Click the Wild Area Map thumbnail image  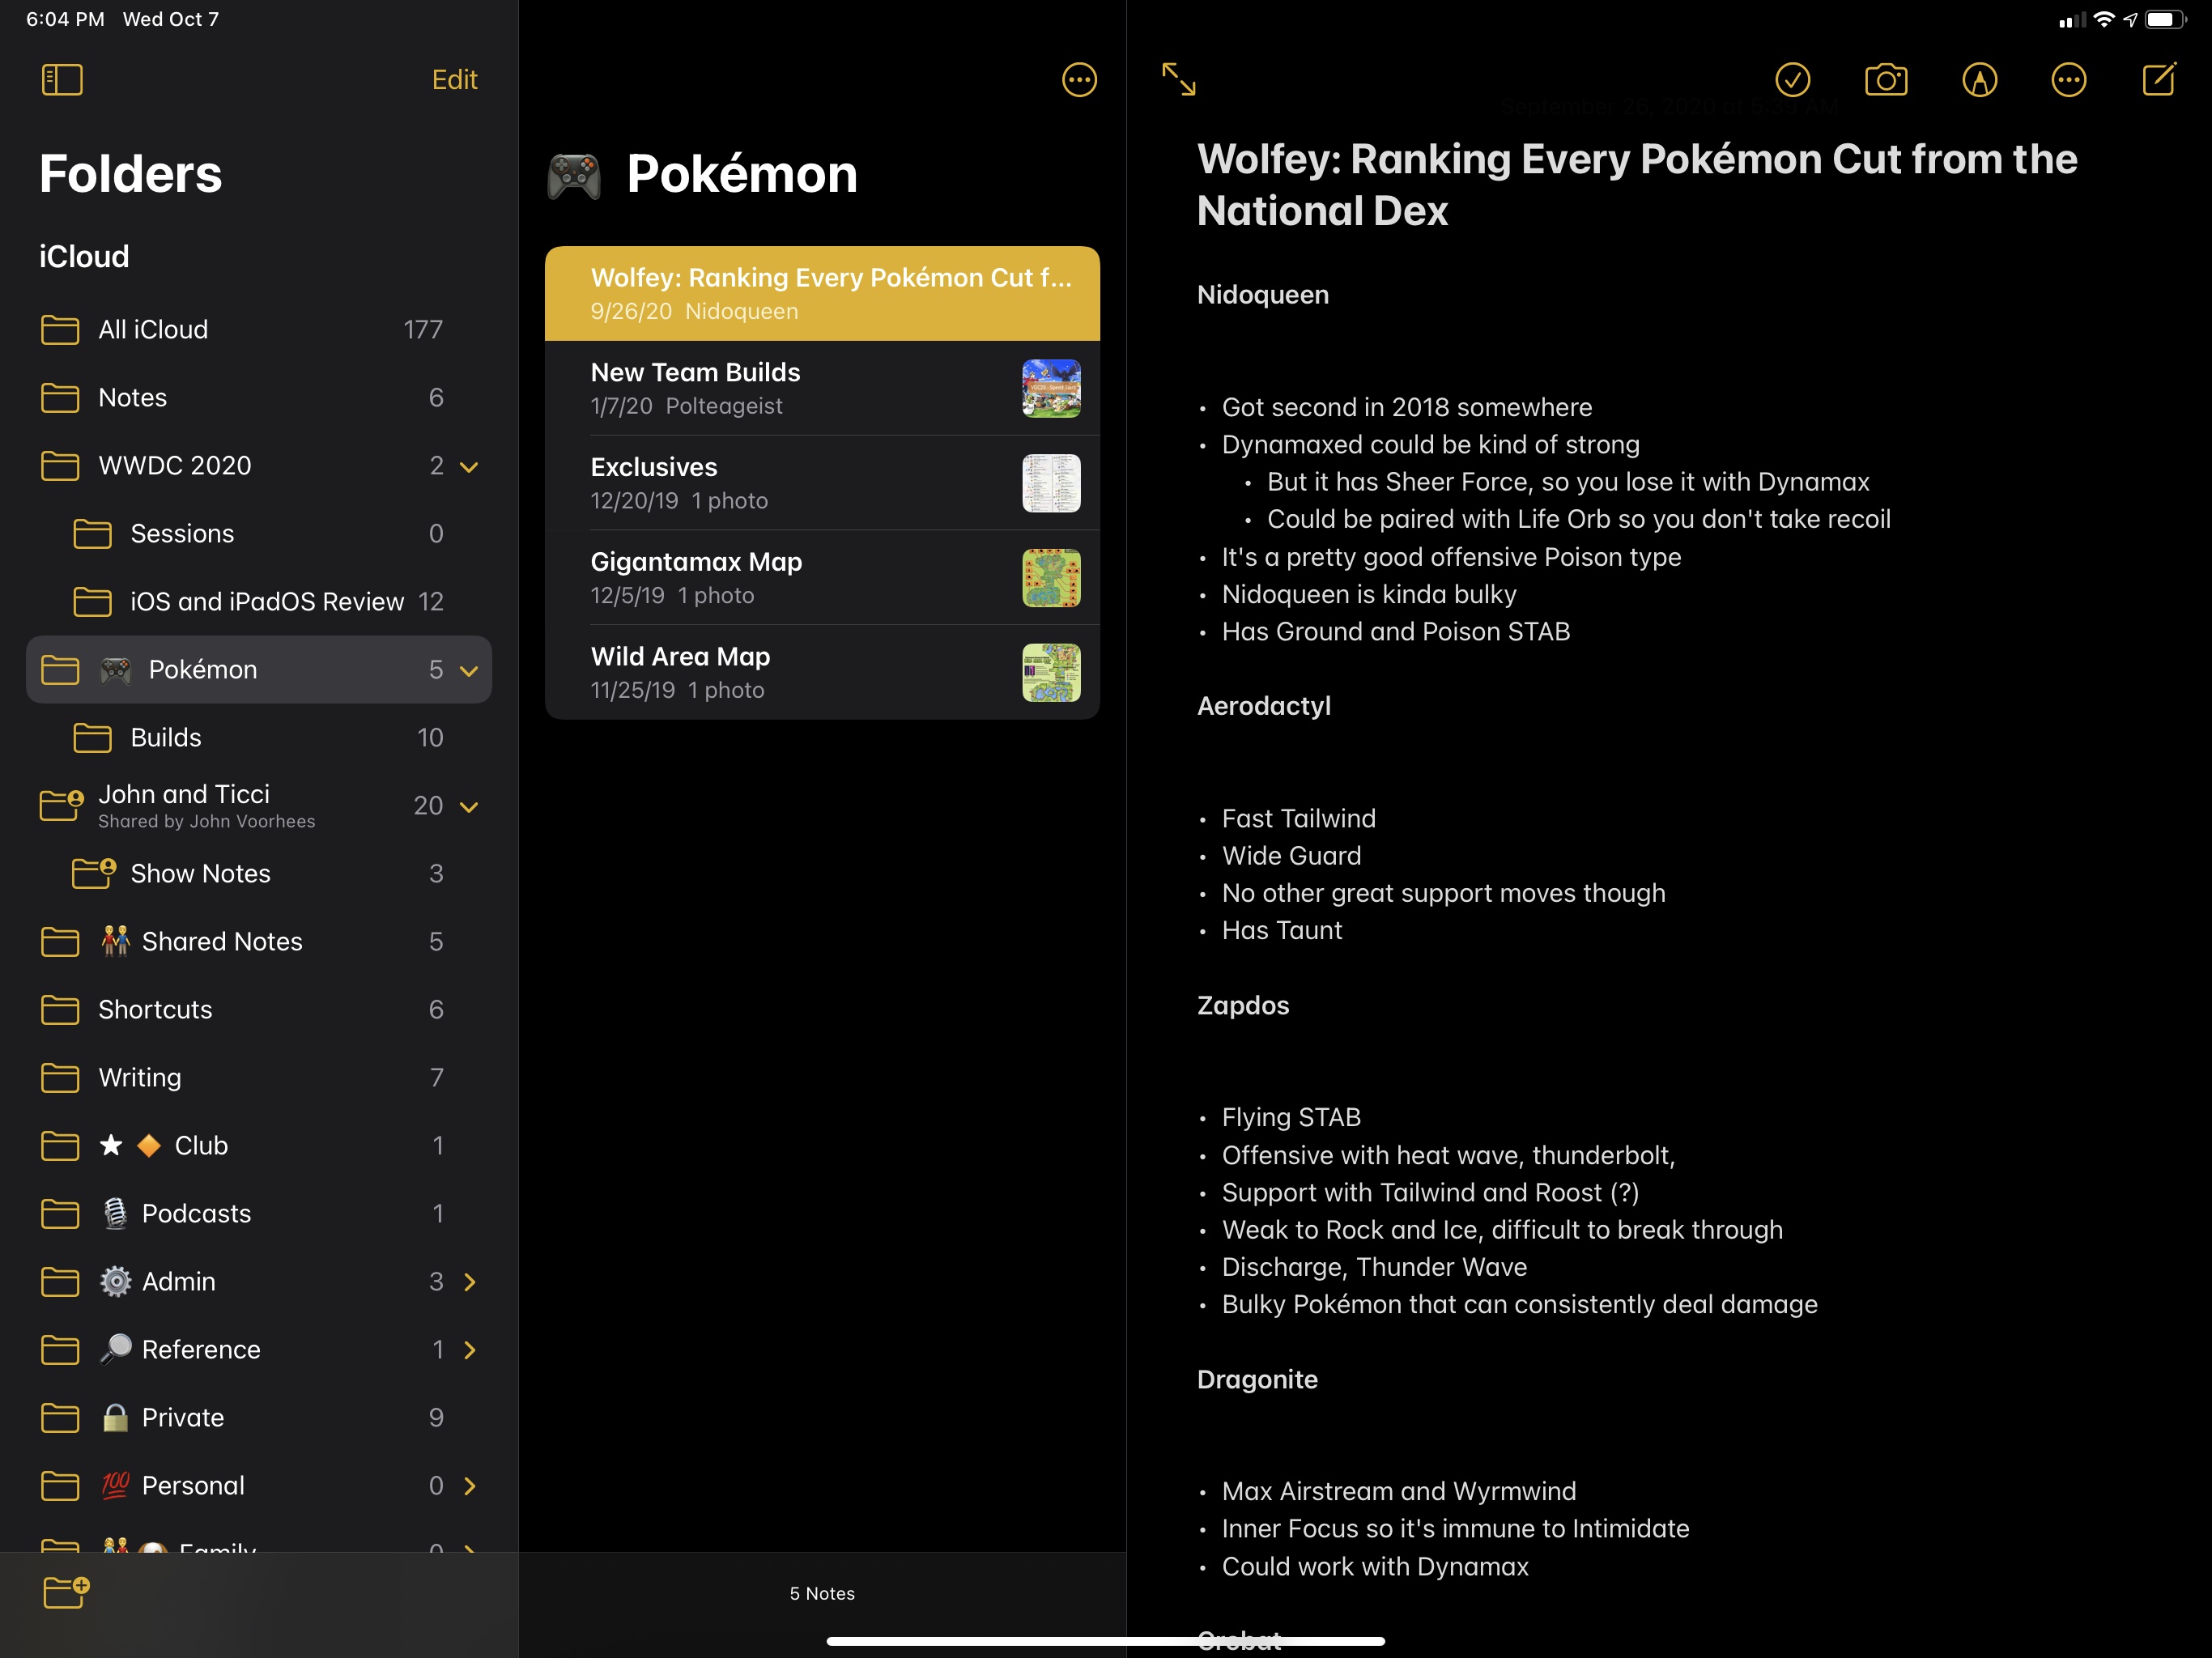coord(1051,672)
